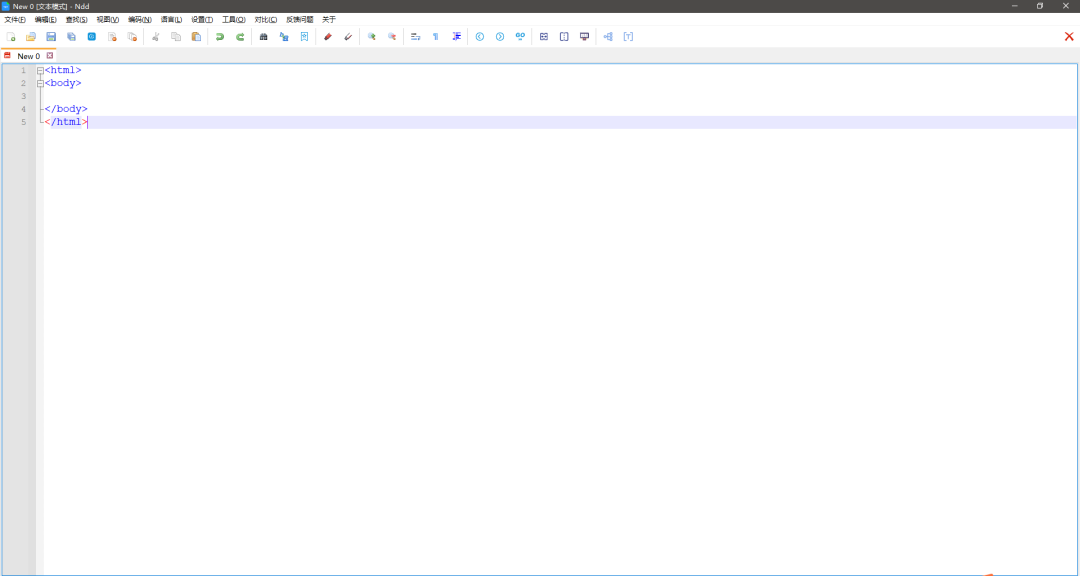Image resolution: width=1080 pixels, height=576 pixels.
Task: Open the 反馈问题 menu
Action: pyautogui.click(x=300, y=20)
